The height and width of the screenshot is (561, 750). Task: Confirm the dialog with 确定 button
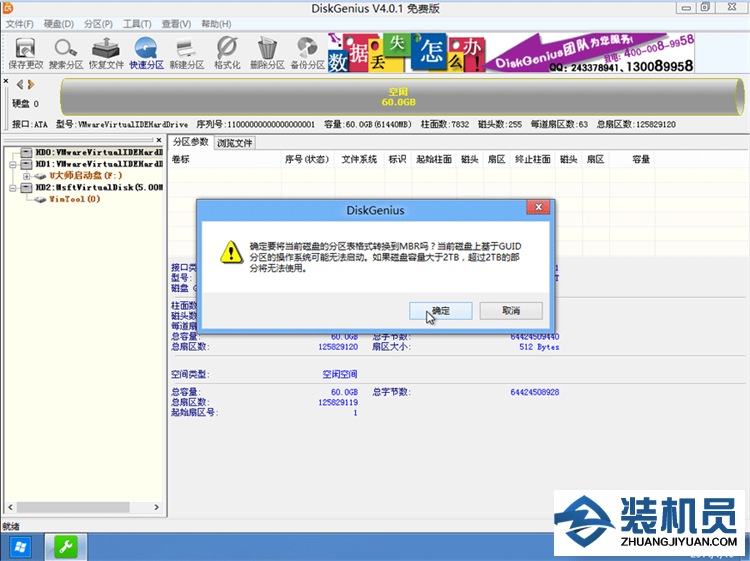coord(440,310)
